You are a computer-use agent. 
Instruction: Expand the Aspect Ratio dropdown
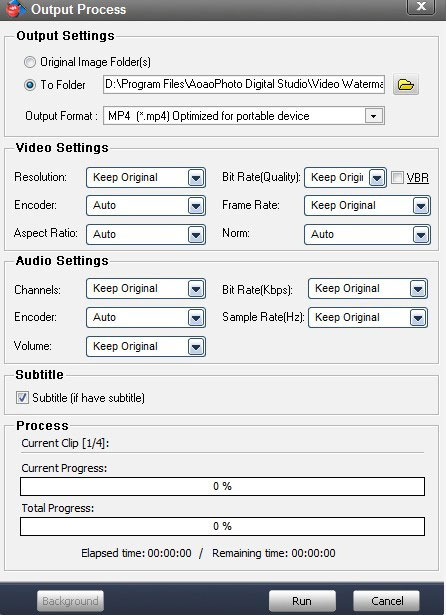(x=146, y=234)
